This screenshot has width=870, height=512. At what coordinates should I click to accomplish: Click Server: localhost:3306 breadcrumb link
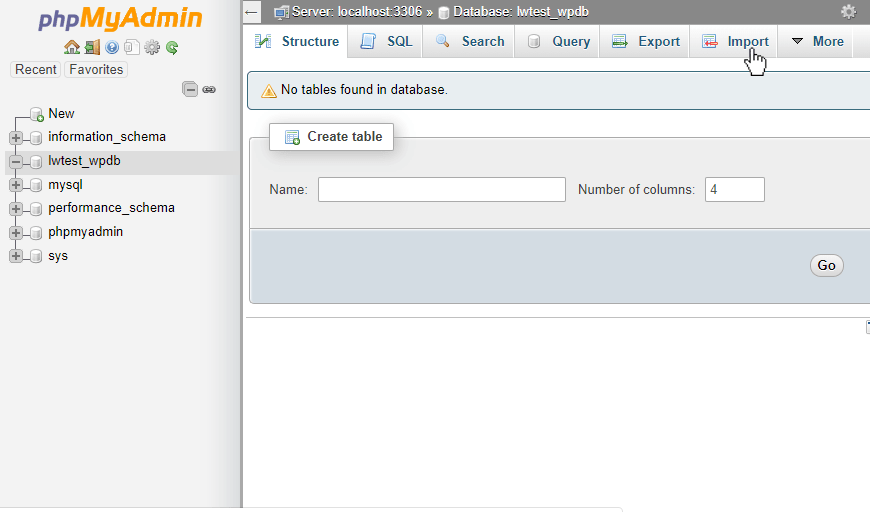[357, 12]
